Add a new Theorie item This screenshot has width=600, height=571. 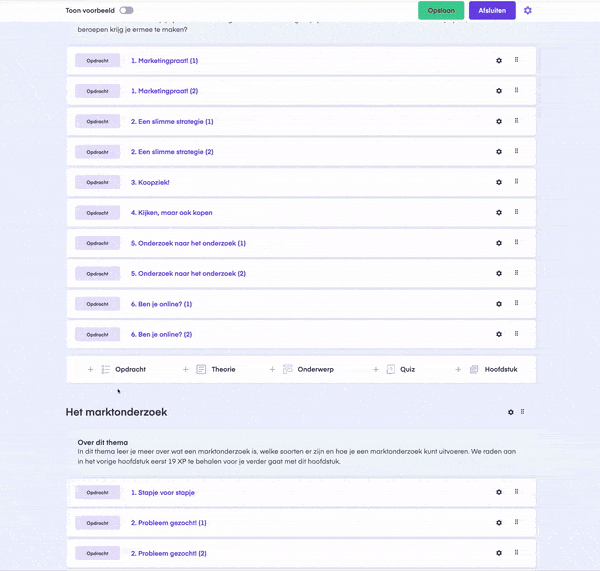click(209, 369)
